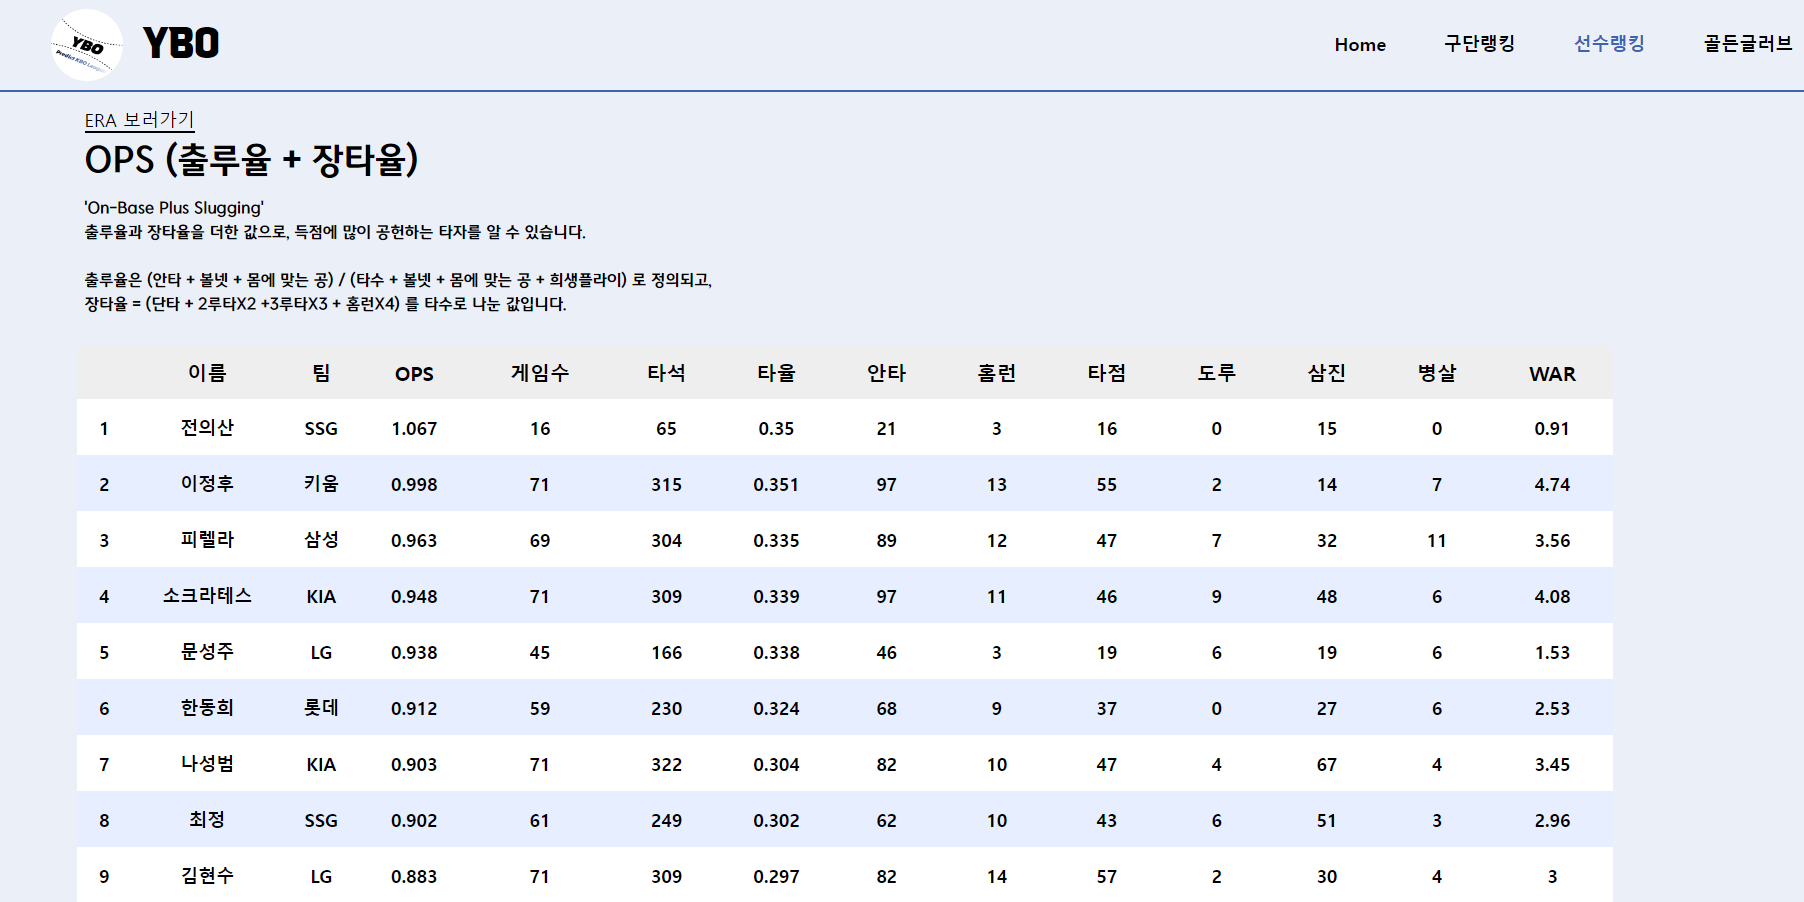The width and height of the screenshot is (1804, 902).
Task: Click the 안타 column header
Action: tap(886, 373)
